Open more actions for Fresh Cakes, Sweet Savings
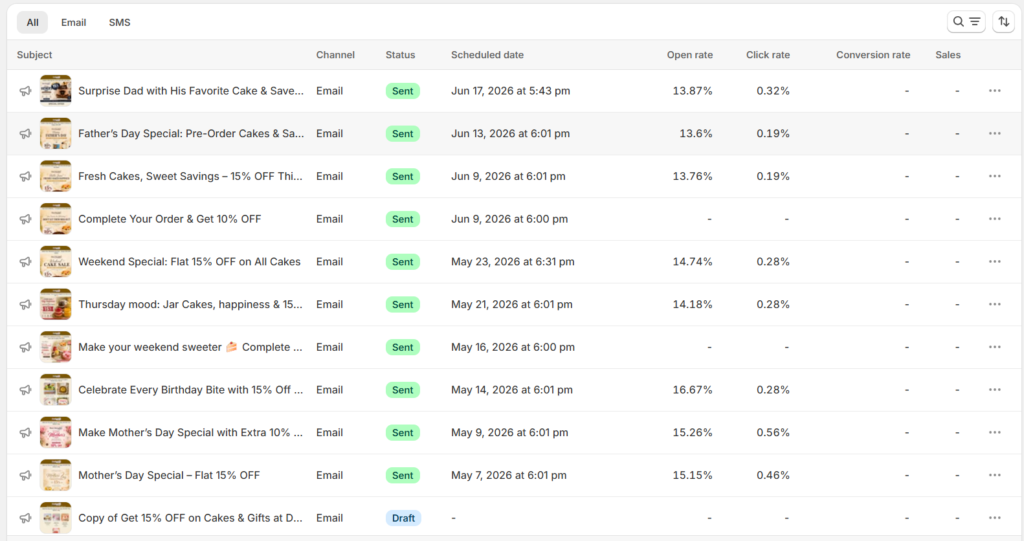Screen dimensions: 1024x541 click(x=995, y=176)
